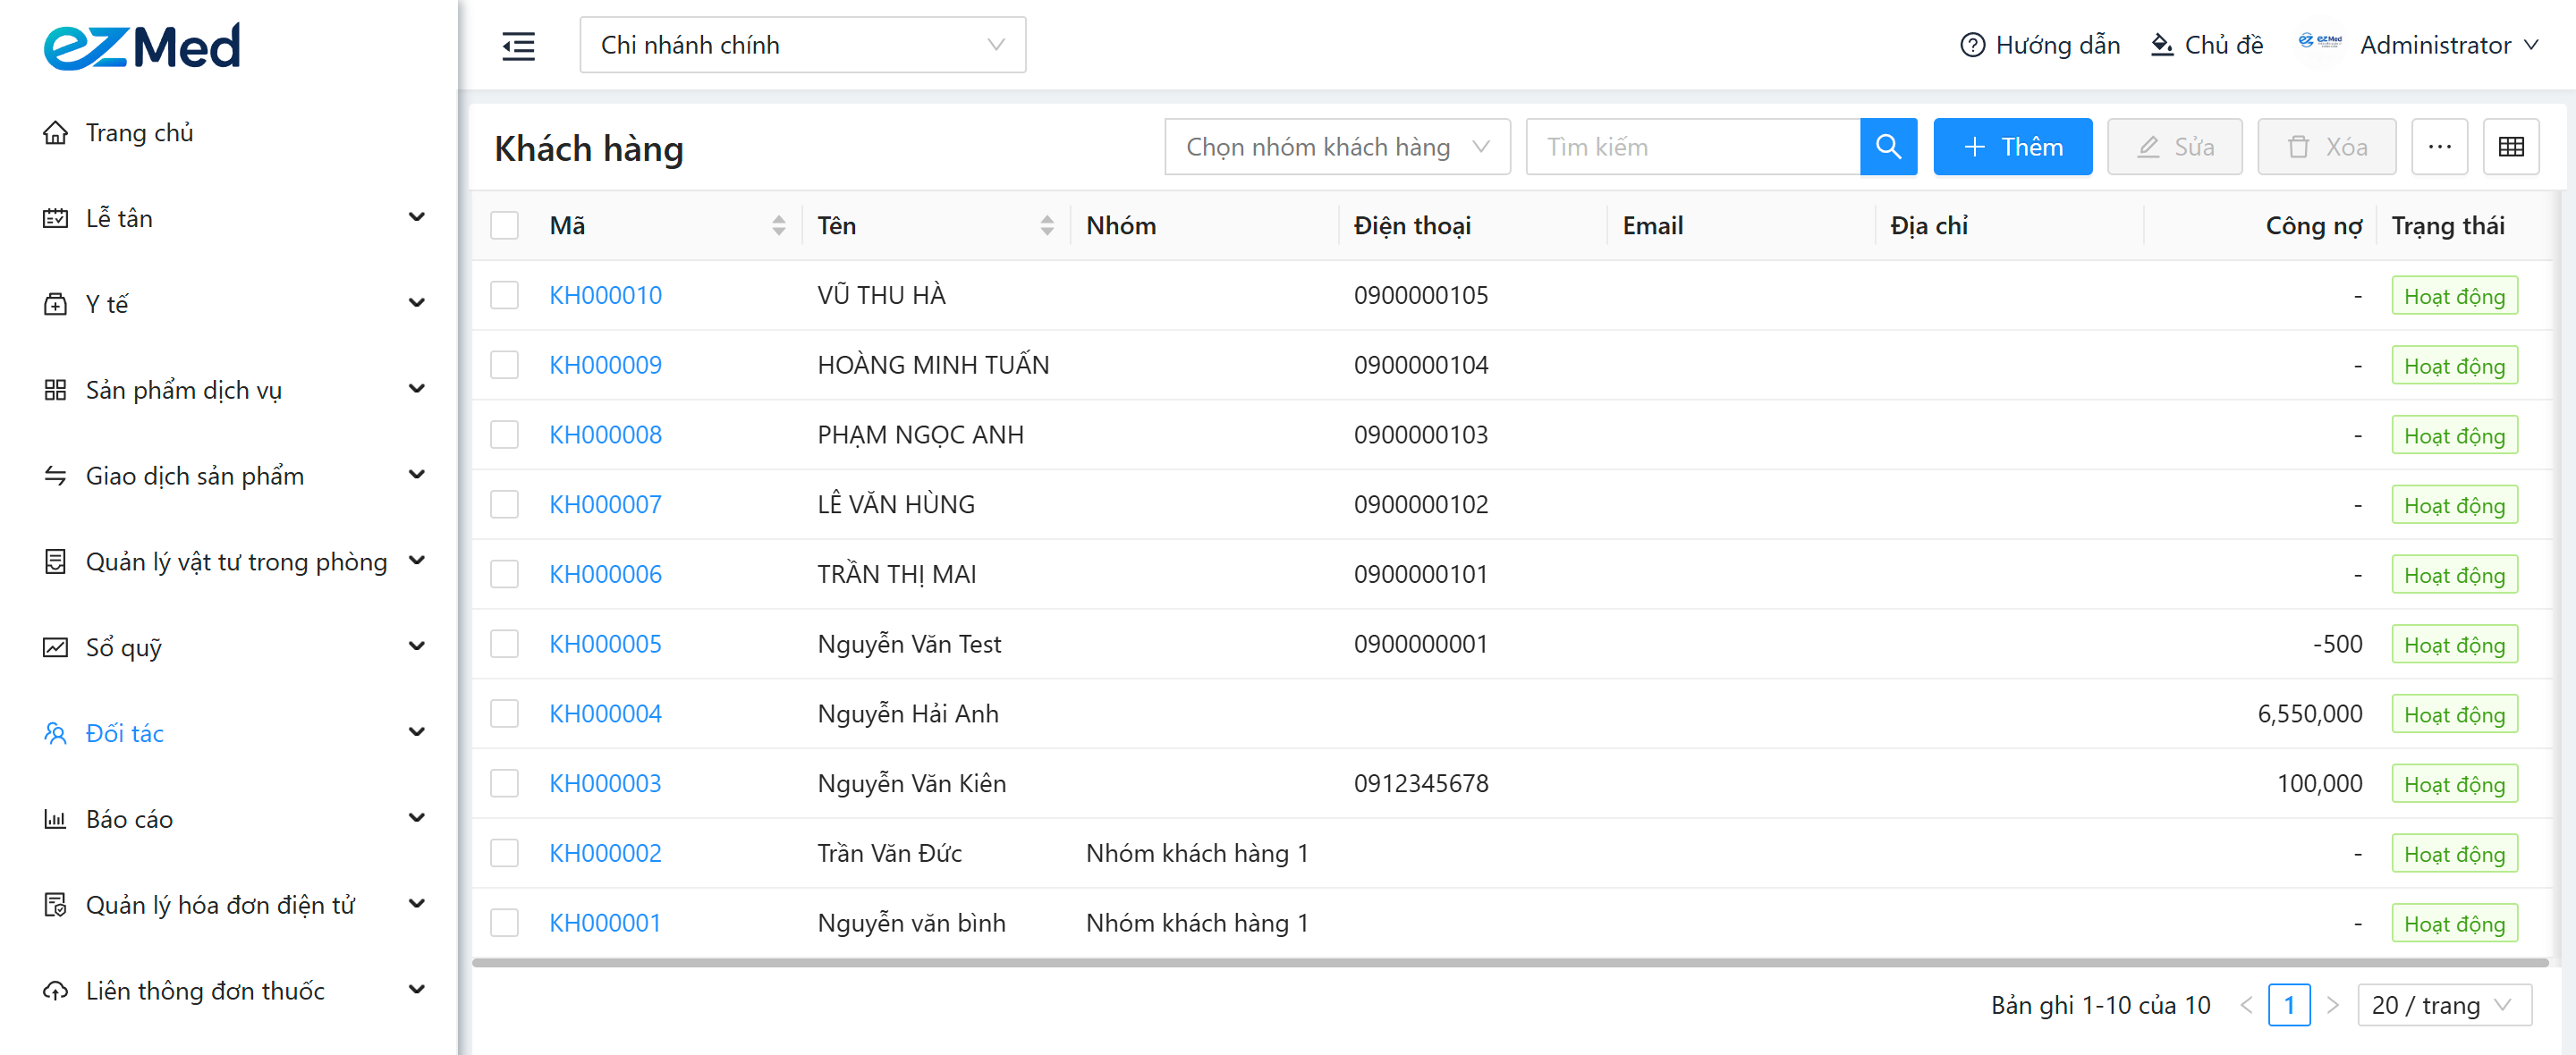Open customer link KH000004

pyautogui.click(x=605, y=714)
